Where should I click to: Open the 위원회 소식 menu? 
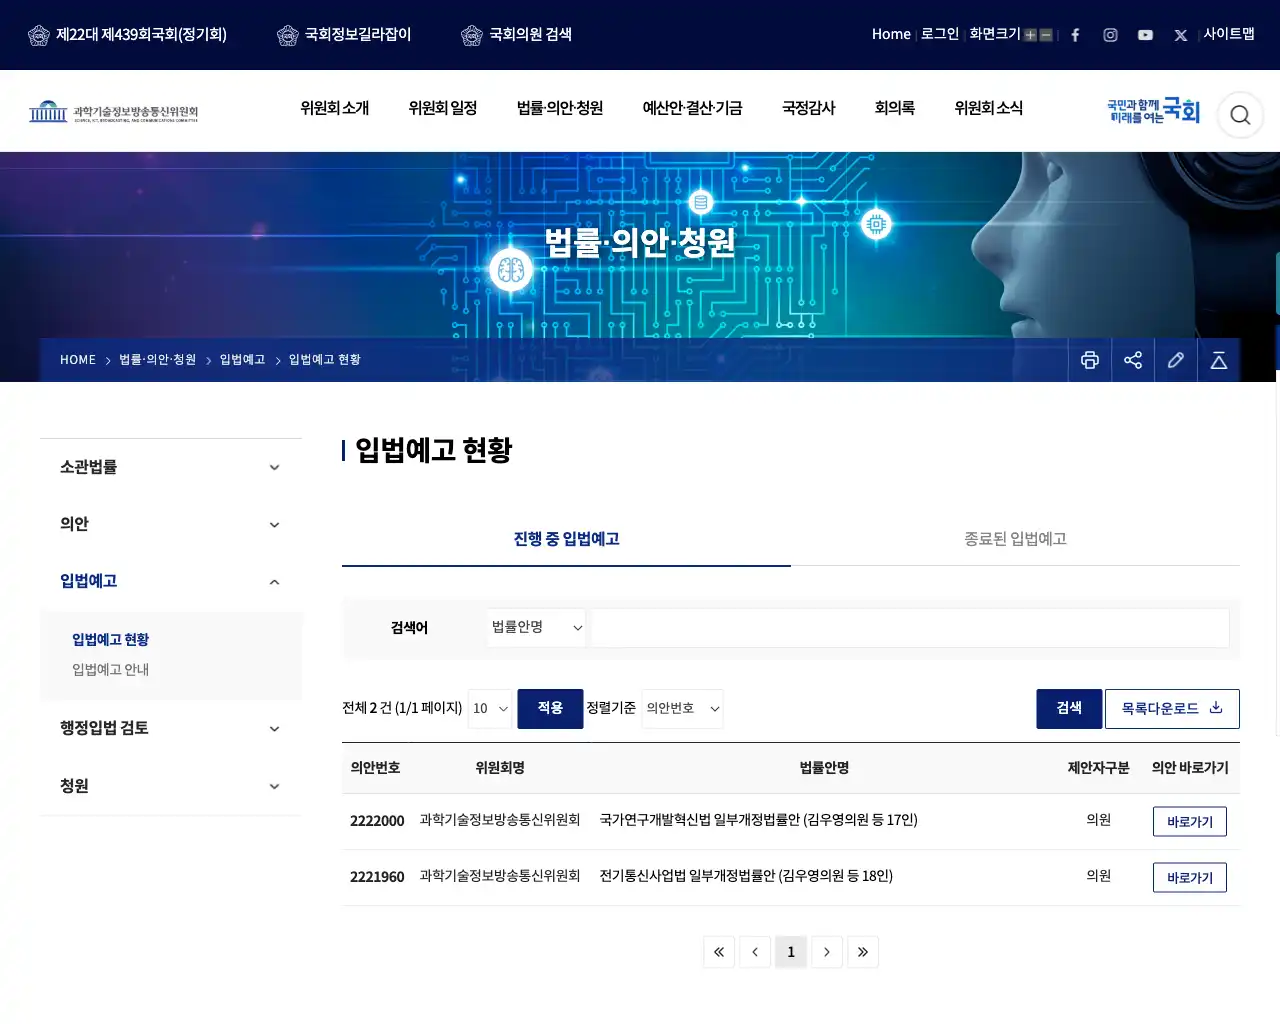point(989,108)
